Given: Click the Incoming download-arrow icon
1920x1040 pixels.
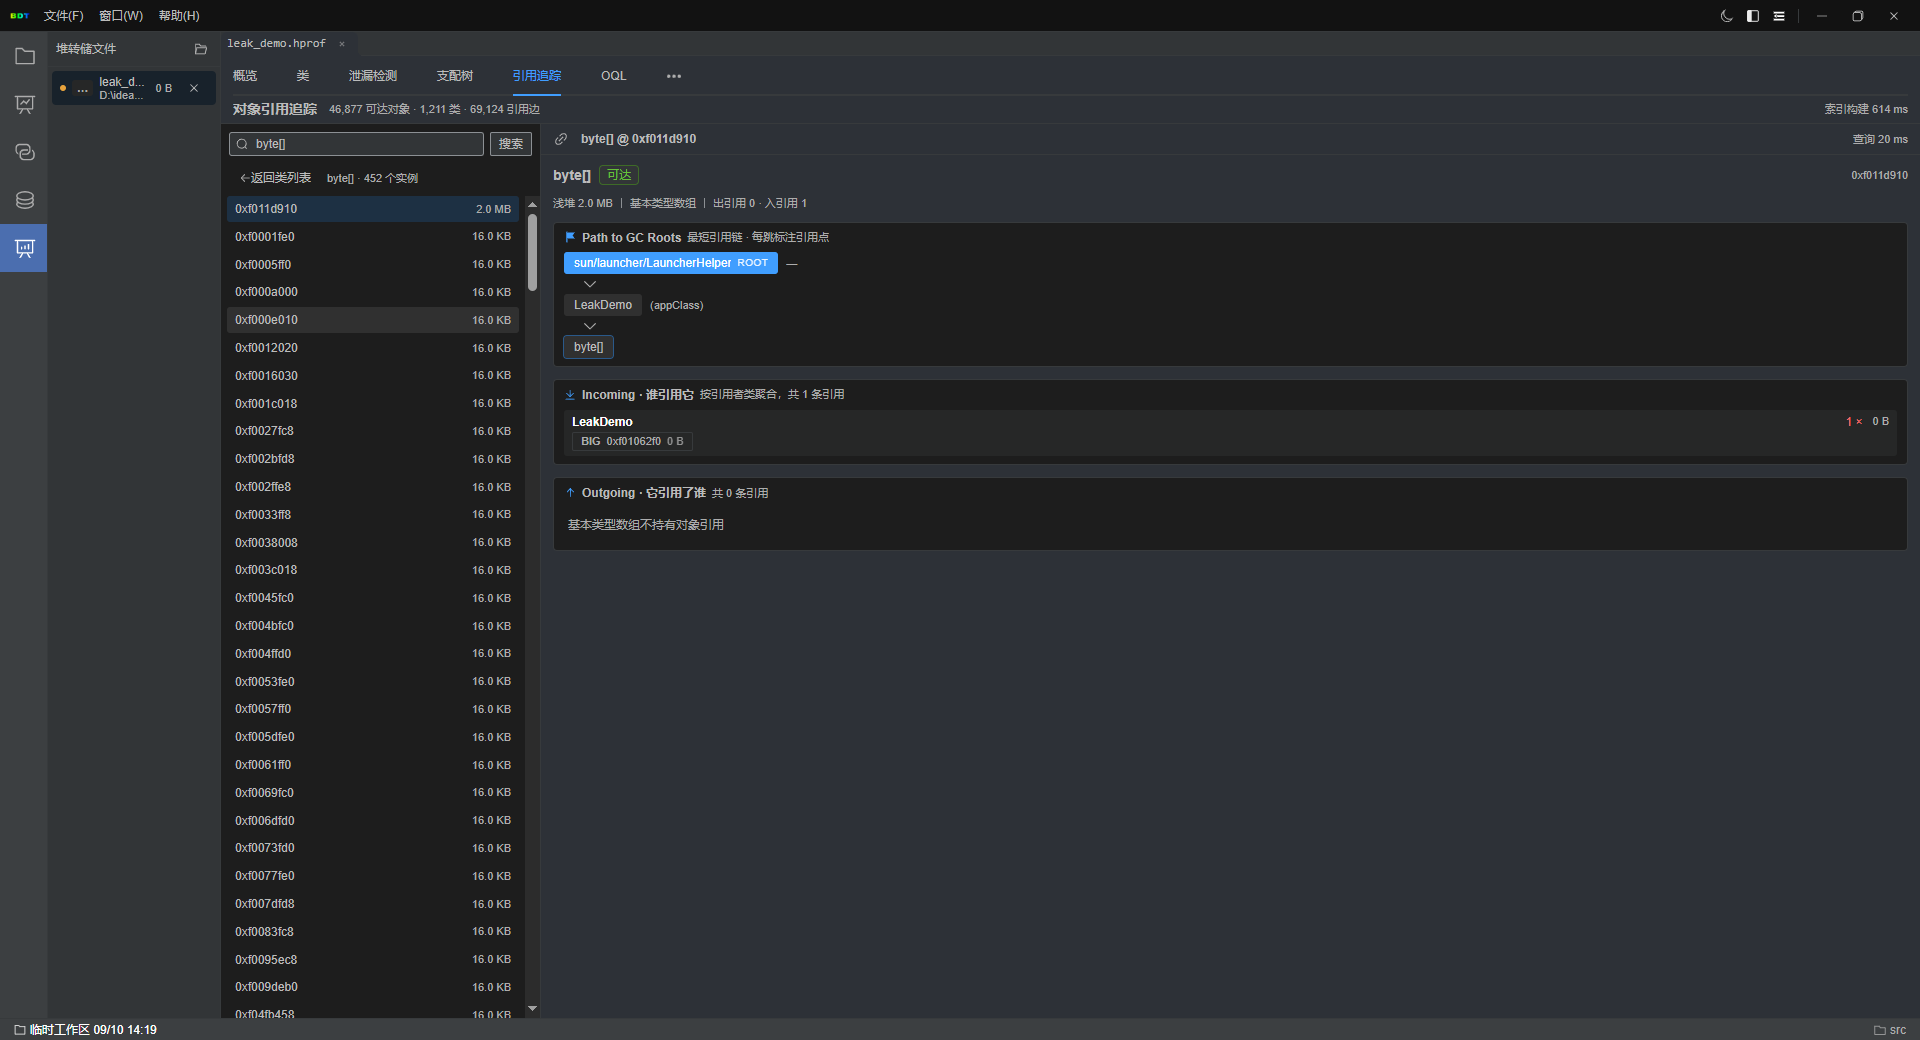Looking at the screenshot, I should (570, 395).
